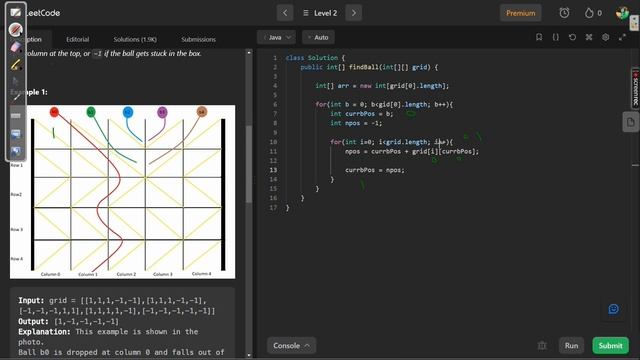Click the gray keyboard-style annotation toolbar icon
This screenshot has height=360, width=640.
click(16, 116)
